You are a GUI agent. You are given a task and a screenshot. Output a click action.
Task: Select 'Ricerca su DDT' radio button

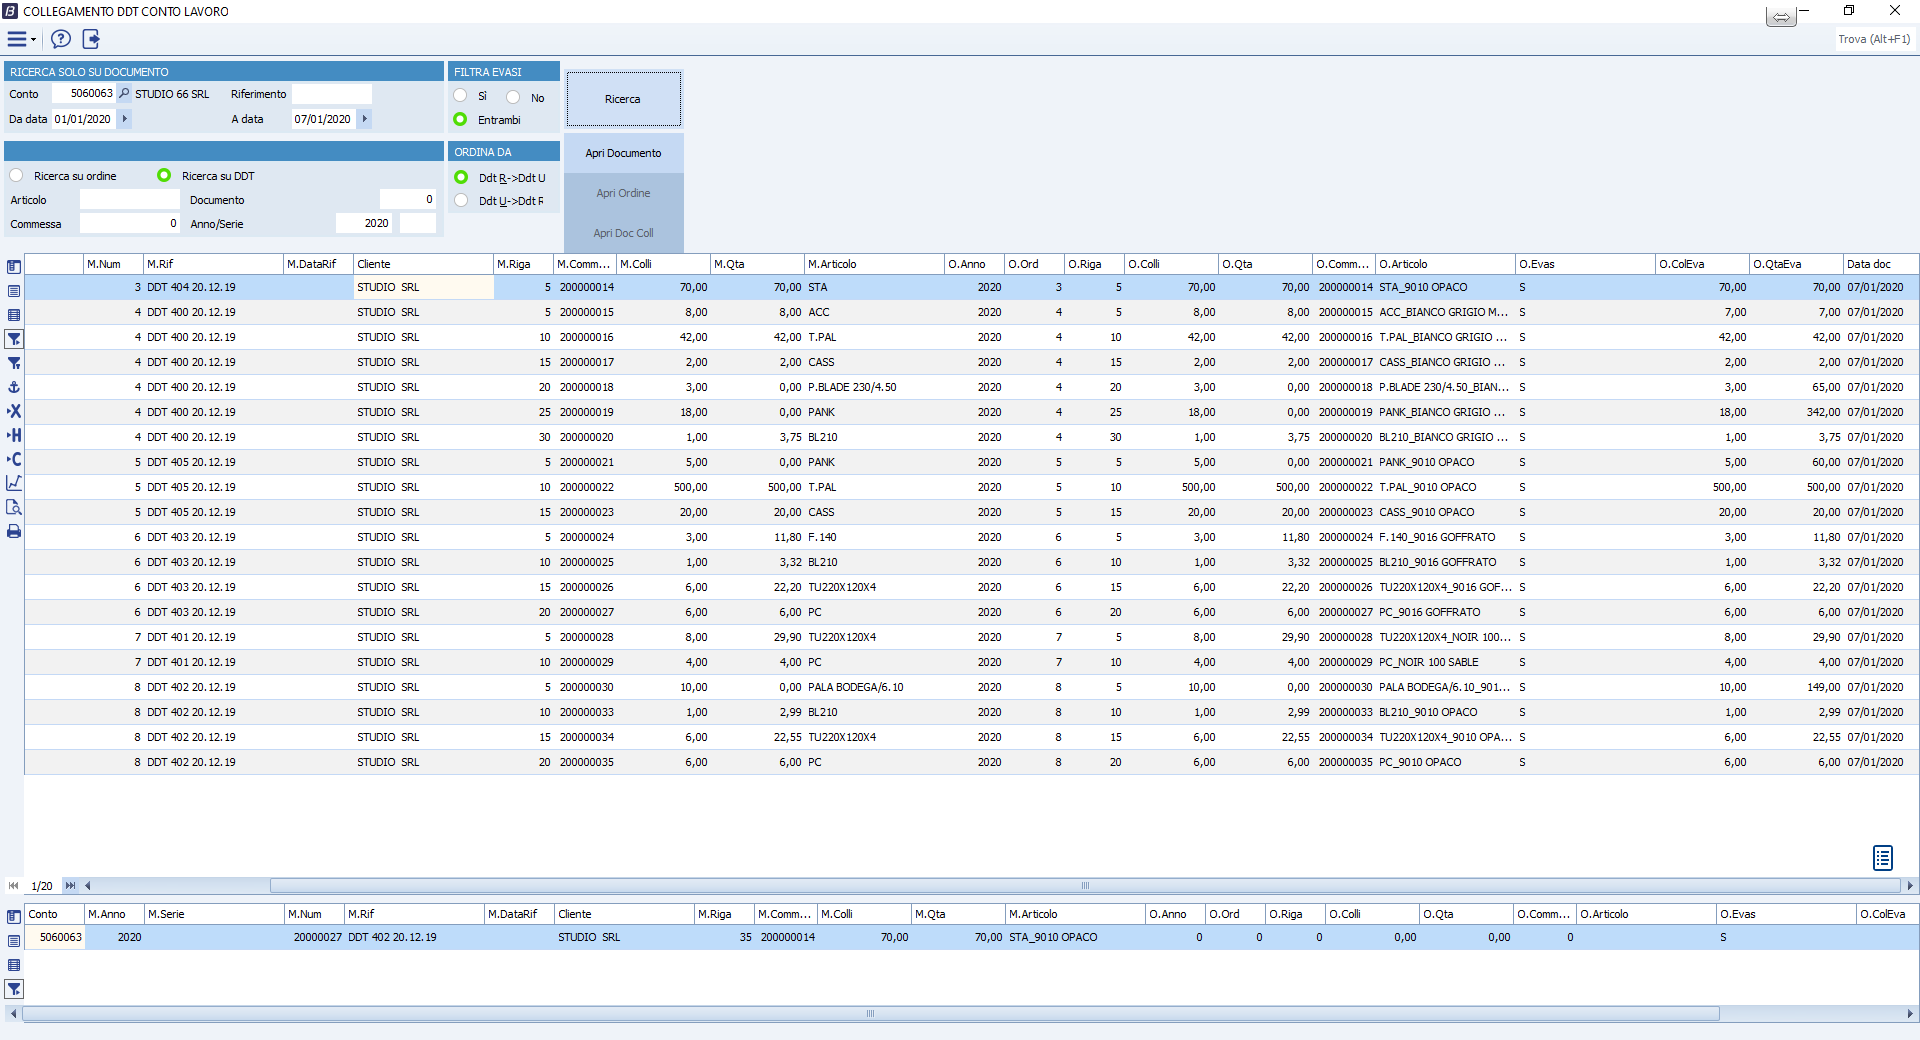pyautogui.click(x=164, y=175)
